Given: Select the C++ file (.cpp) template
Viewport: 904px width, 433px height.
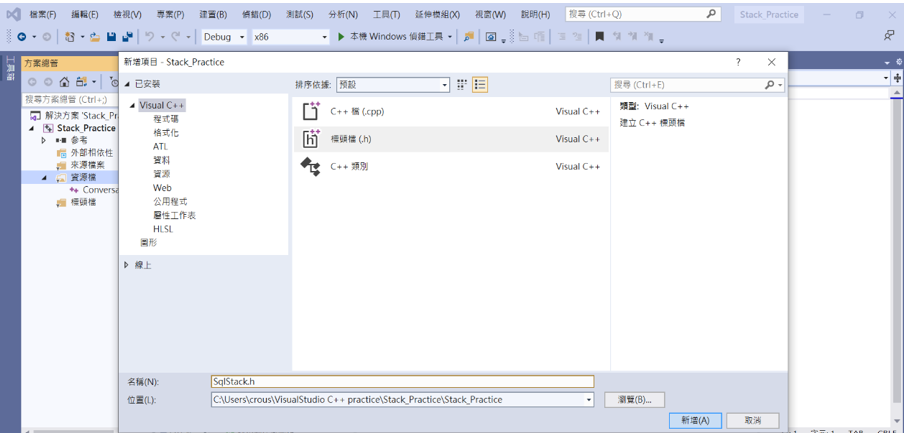Looking at the screenshot, I should point(451,111).
